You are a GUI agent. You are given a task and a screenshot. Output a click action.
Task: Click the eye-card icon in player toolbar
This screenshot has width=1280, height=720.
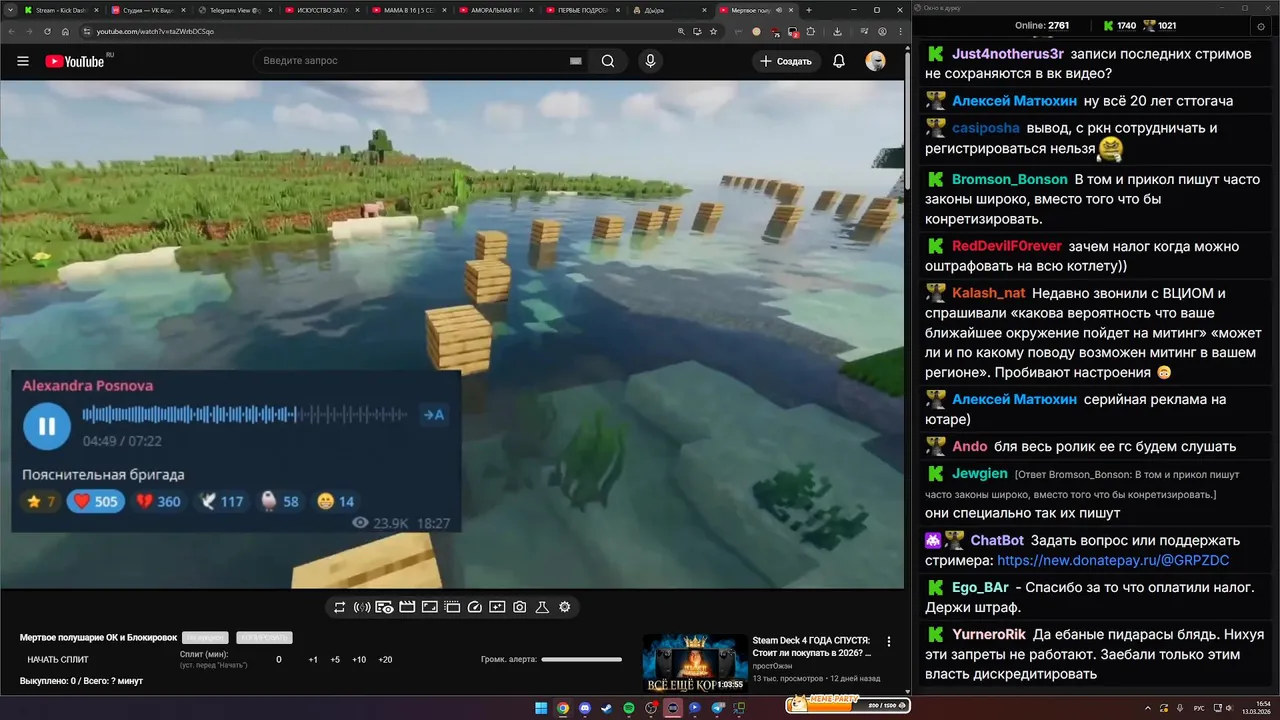coord(384,607)
